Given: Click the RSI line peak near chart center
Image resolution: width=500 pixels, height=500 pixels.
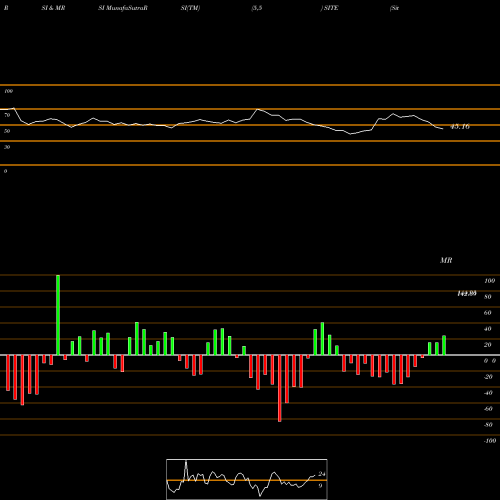Looking at the screenshot, I should pos(257,109).
